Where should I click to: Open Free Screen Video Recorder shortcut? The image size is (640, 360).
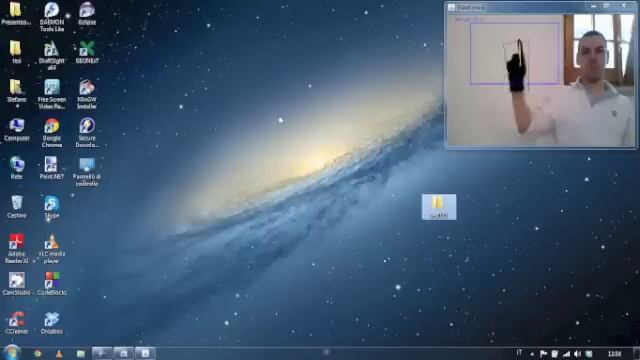click(52, 94)
